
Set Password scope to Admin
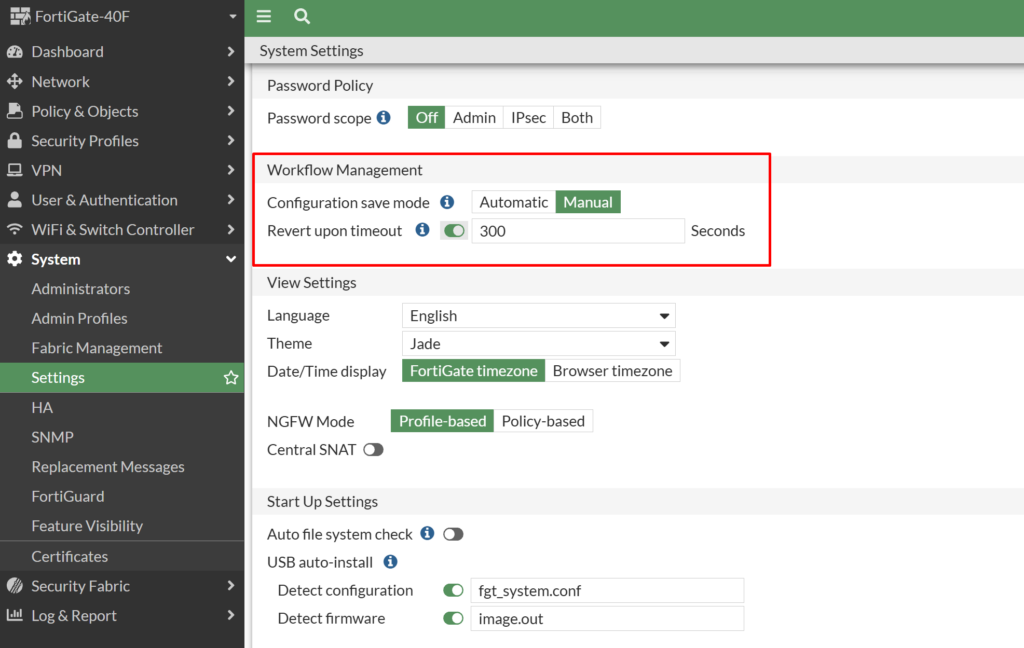click(474, 118)
